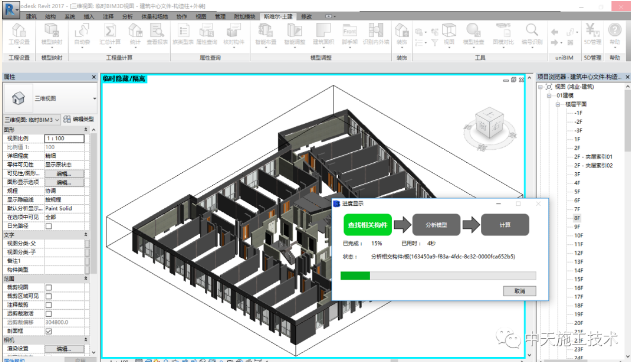Click the 自动套 ribbon icon
Image resolution: width=631 pixels, height=362 pixels.
click(x=82, y=31)
